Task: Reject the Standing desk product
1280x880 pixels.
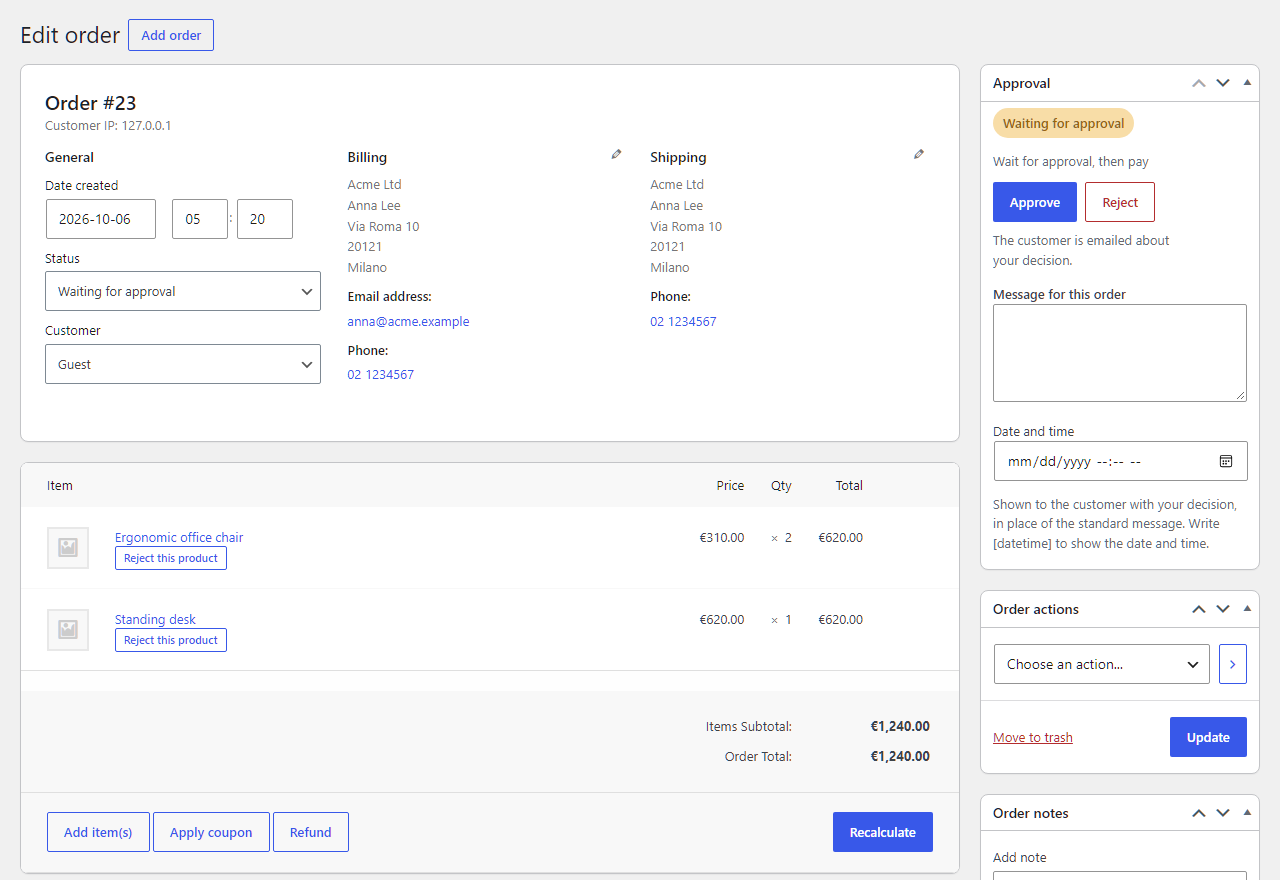Action: [171, 640]
